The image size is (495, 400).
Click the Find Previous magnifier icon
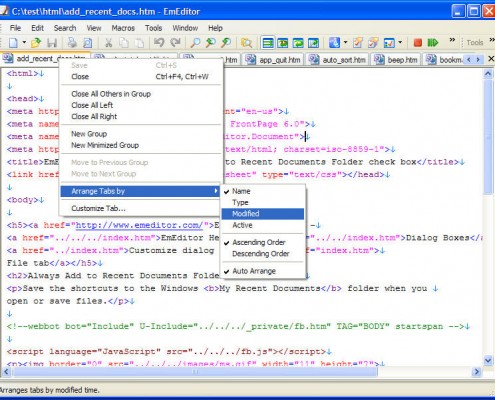(x=226, y=43)
